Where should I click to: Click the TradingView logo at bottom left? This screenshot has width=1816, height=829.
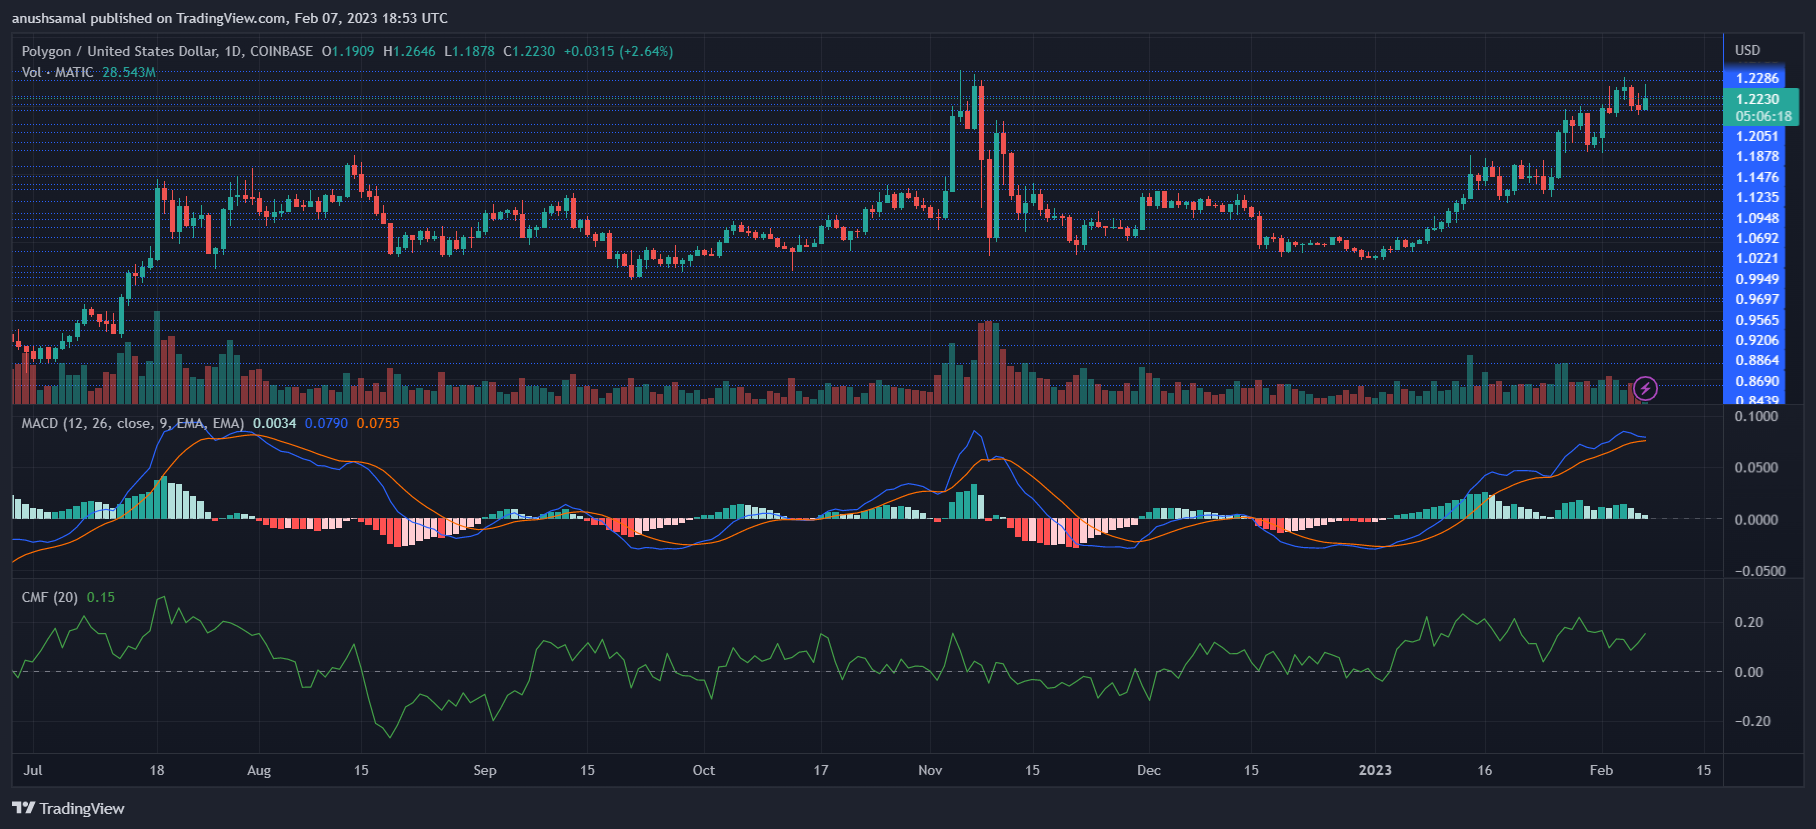[x=68, y=808]
